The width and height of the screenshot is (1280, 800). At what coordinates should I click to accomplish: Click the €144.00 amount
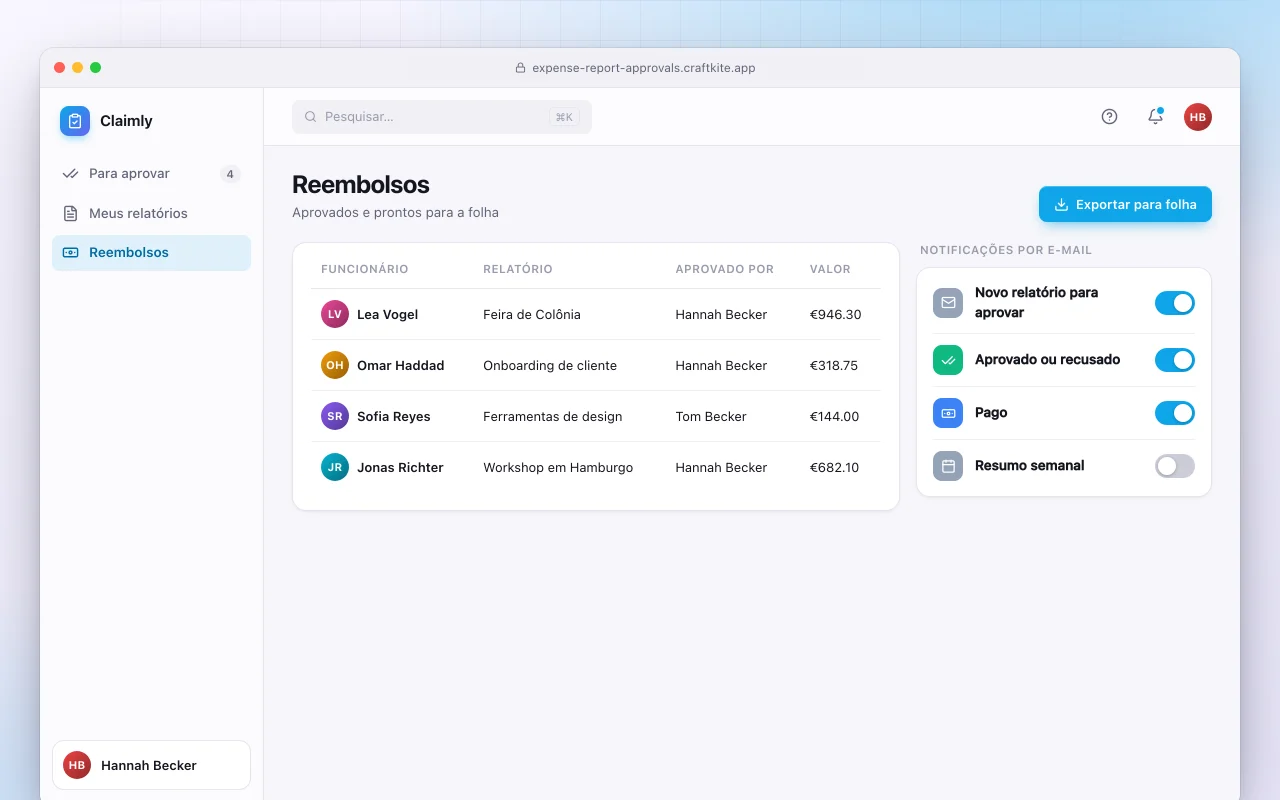point(835,416)
